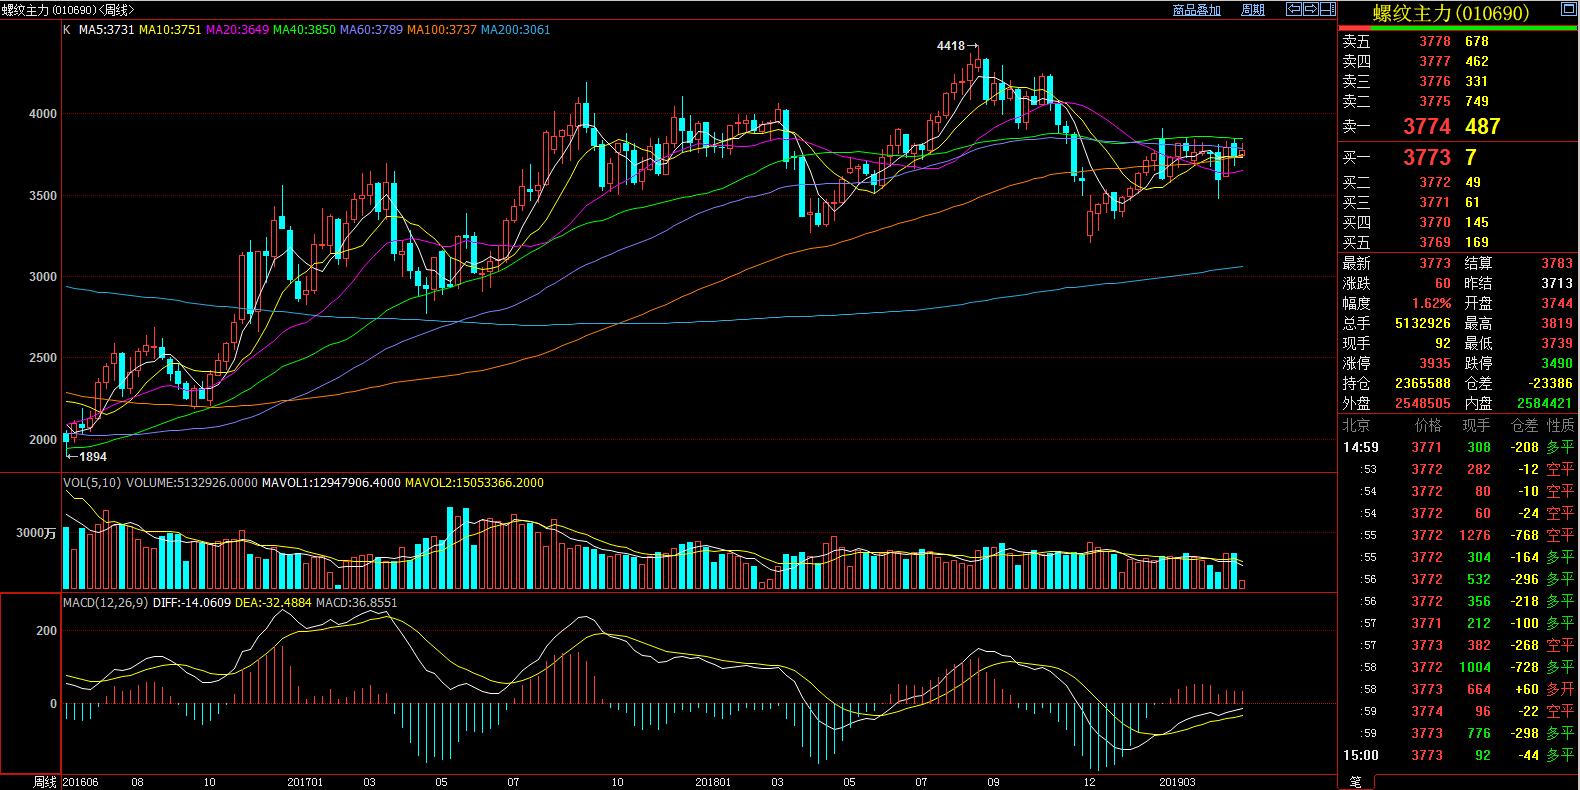Click MA60:3789 indicator label

(371, 30)
